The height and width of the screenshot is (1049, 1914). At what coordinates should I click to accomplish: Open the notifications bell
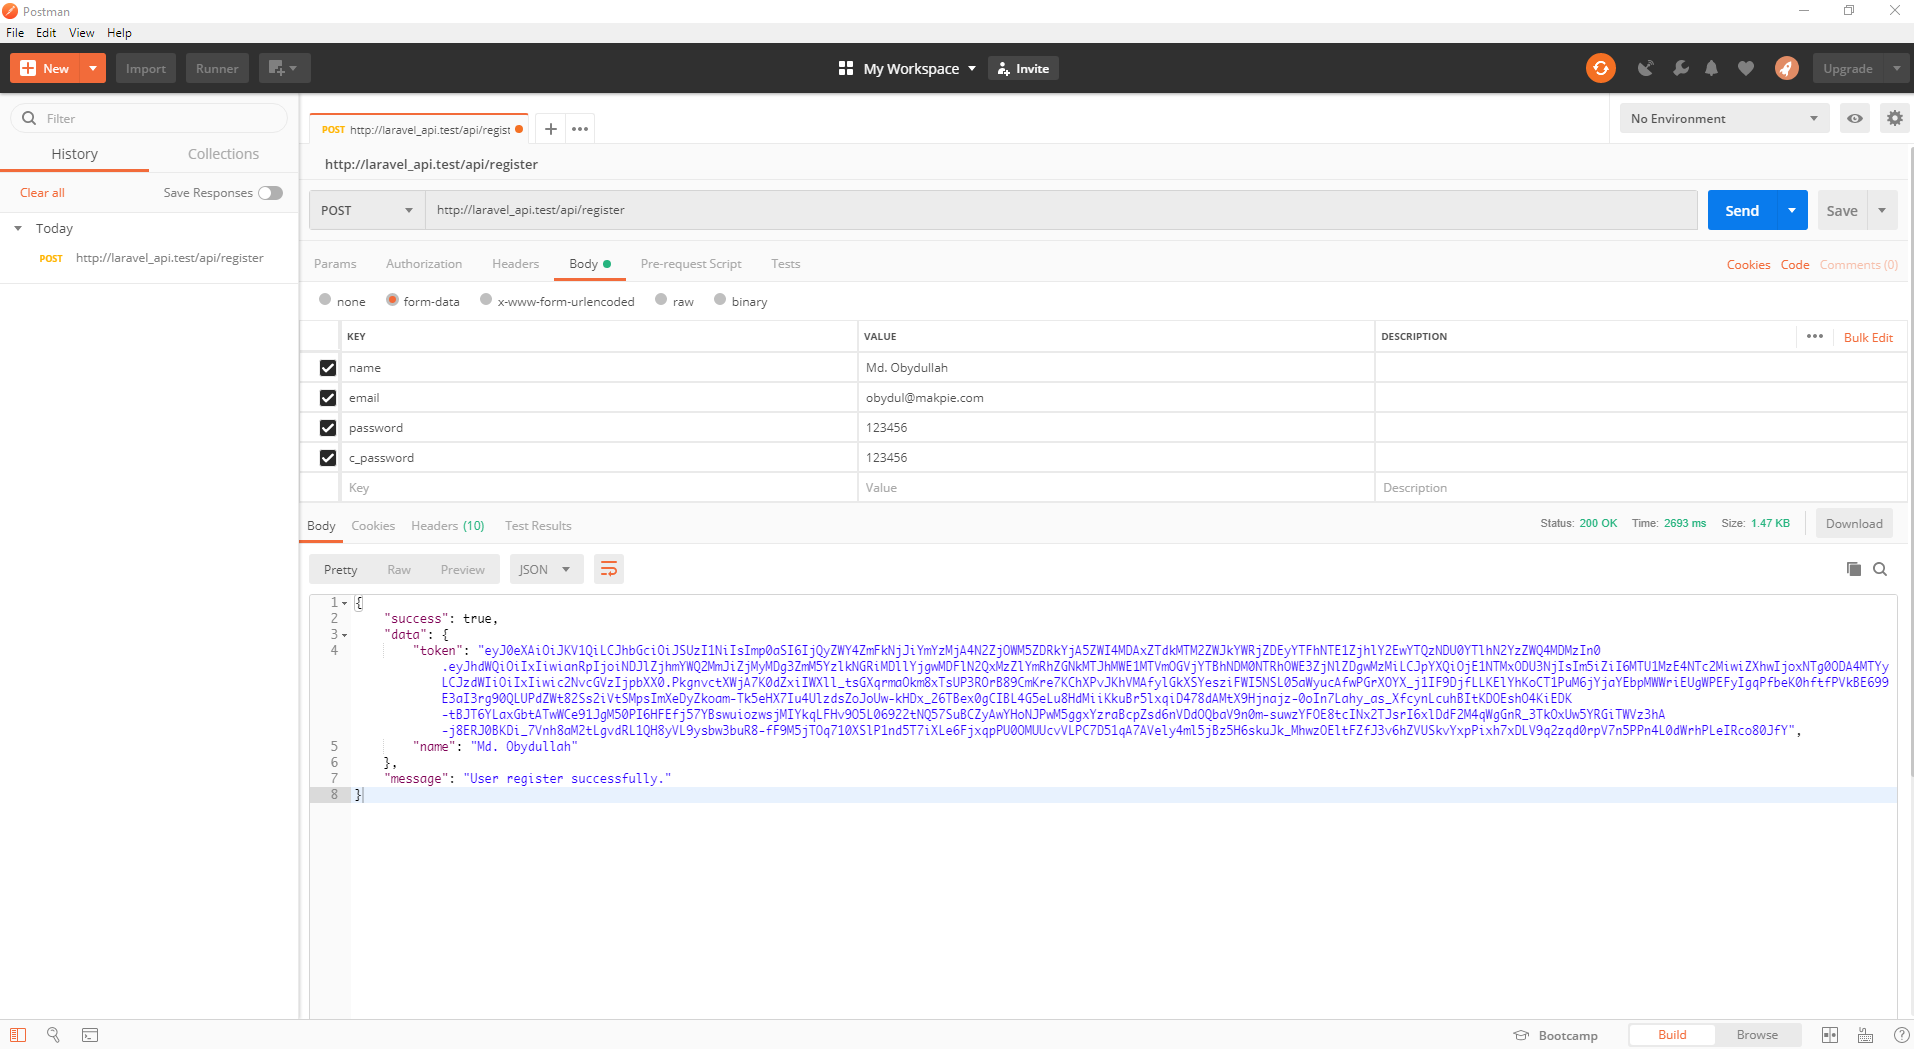tap(1711, 68)
